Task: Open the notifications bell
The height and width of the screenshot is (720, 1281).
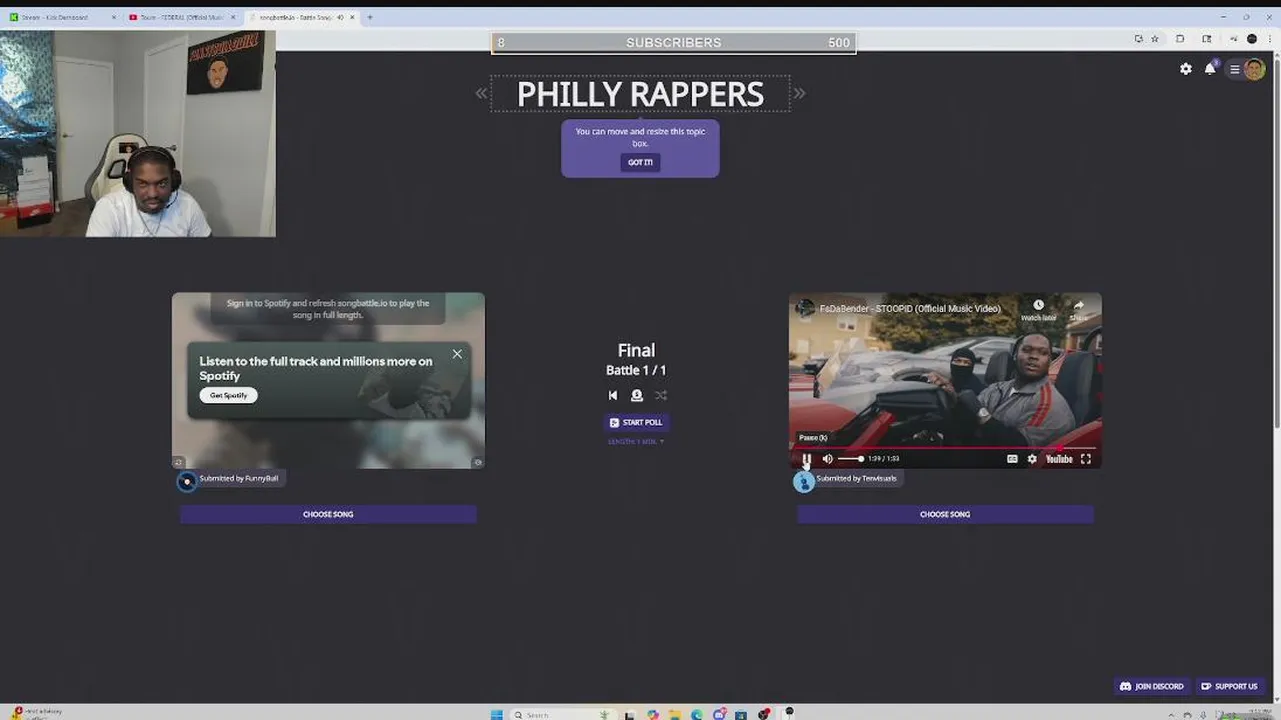Action: pos(1210,69)
